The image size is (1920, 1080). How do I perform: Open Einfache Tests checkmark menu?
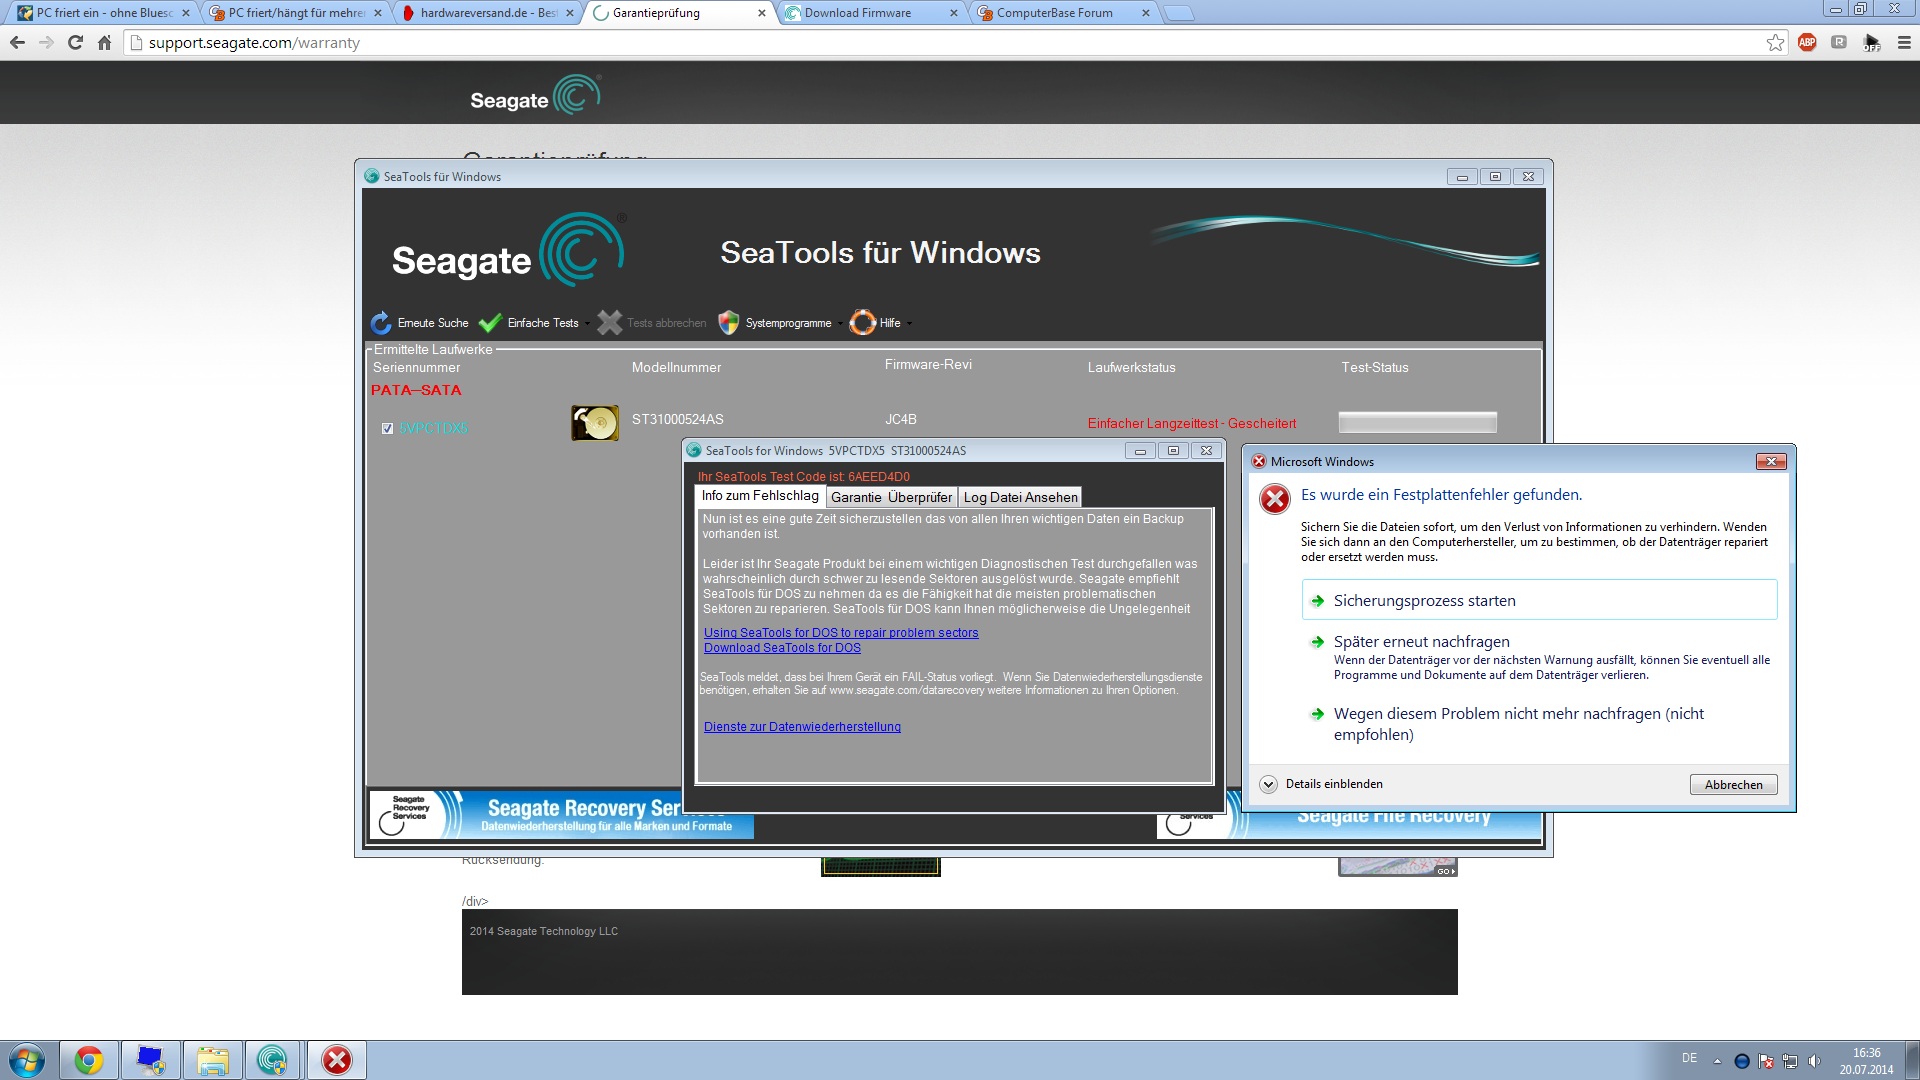coord(490,323)
